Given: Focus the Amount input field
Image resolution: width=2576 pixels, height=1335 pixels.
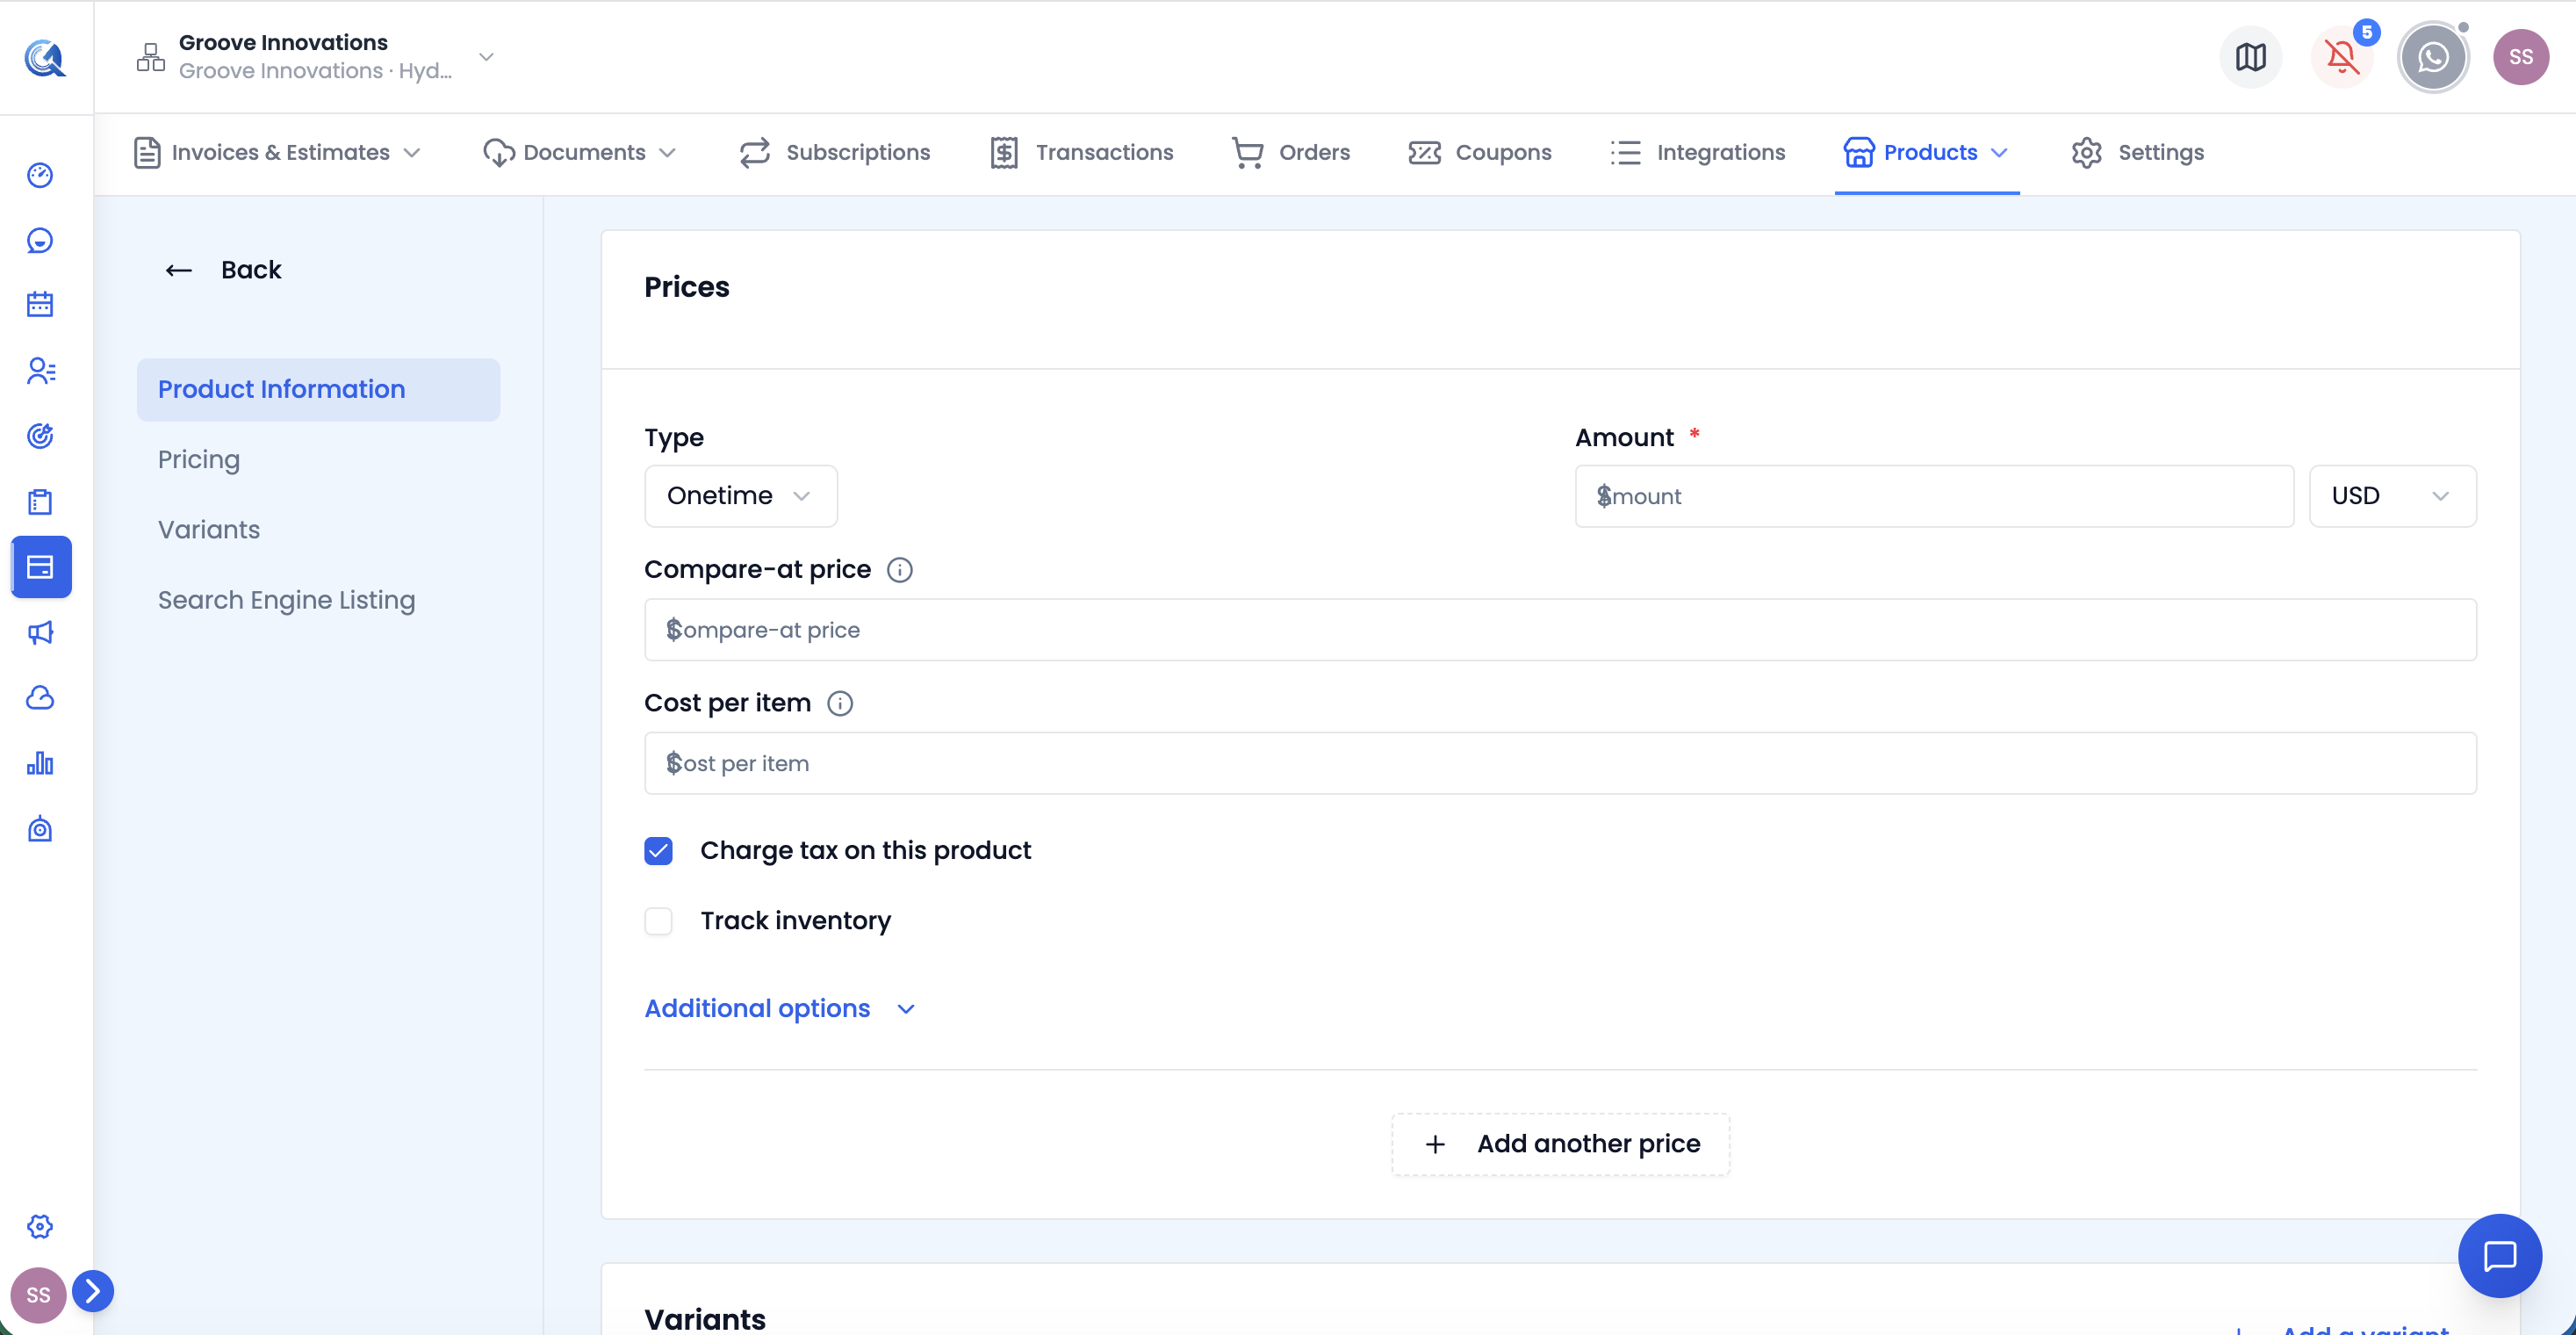Looking at the screenshot, I should 1934,496.
